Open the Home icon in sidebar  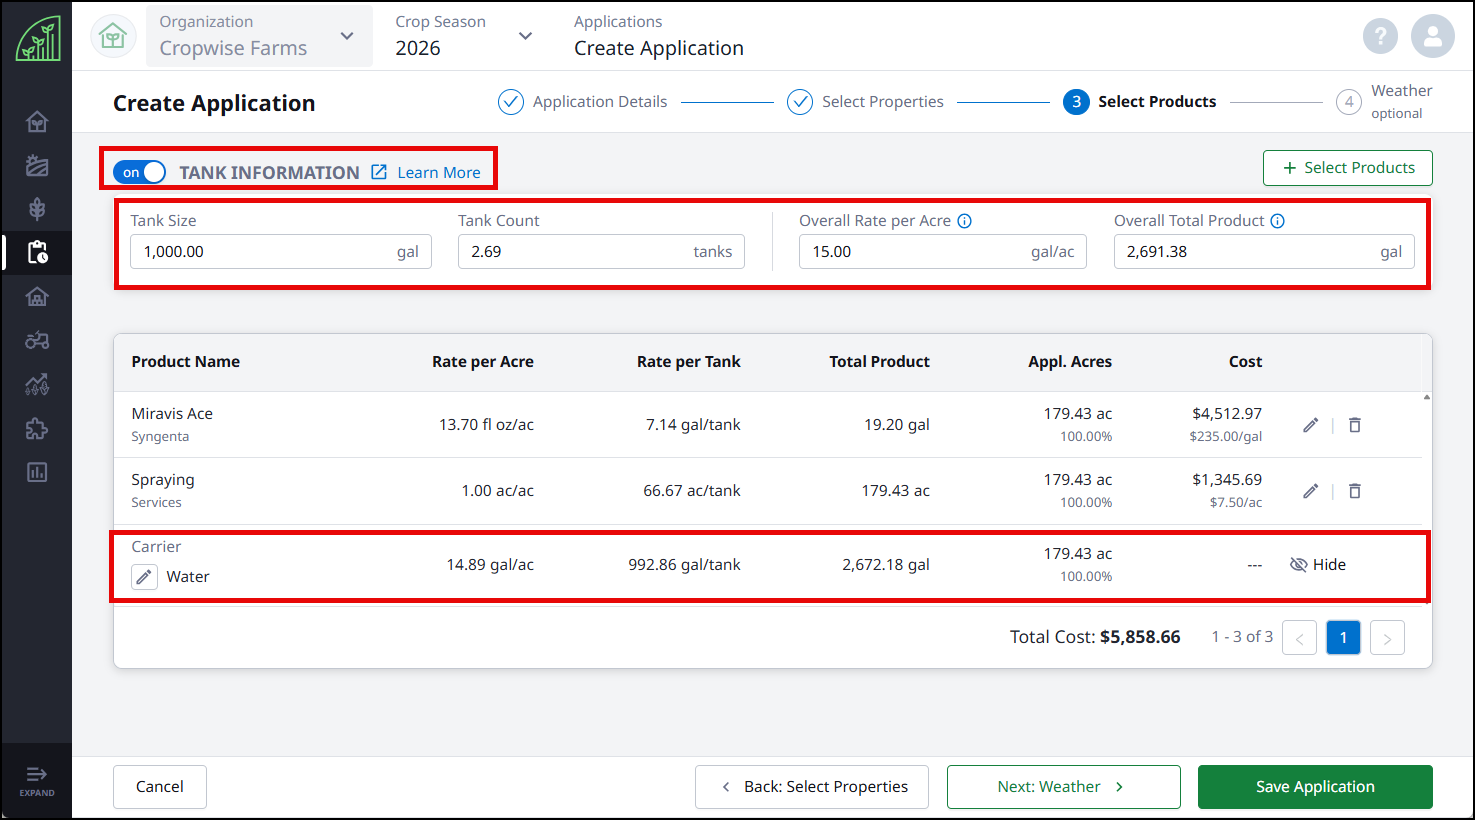[37, 122]
